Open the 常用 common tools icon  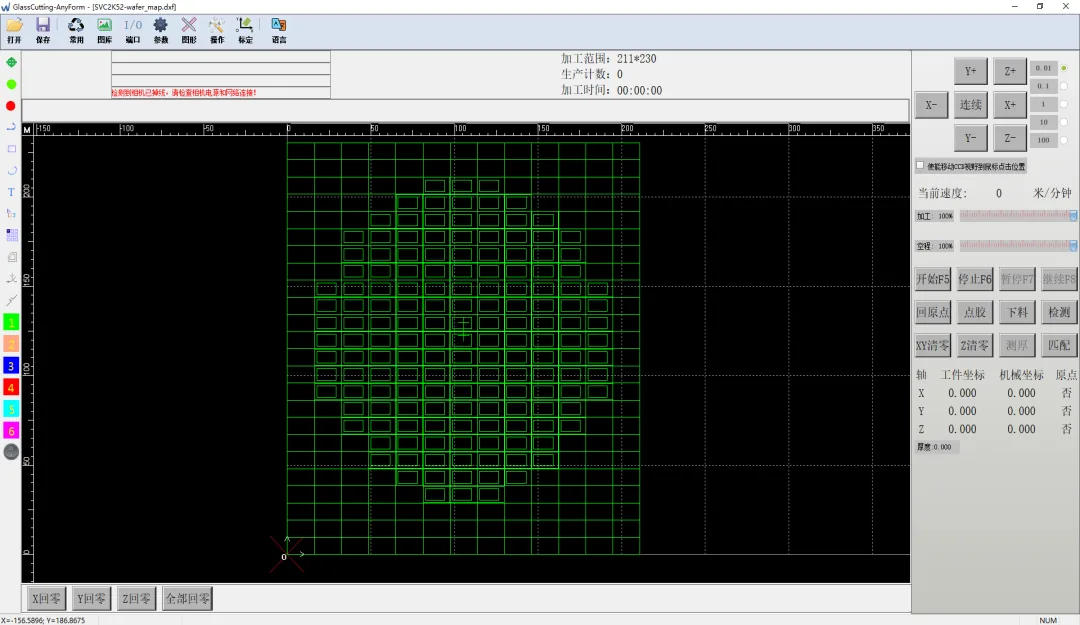76,30
